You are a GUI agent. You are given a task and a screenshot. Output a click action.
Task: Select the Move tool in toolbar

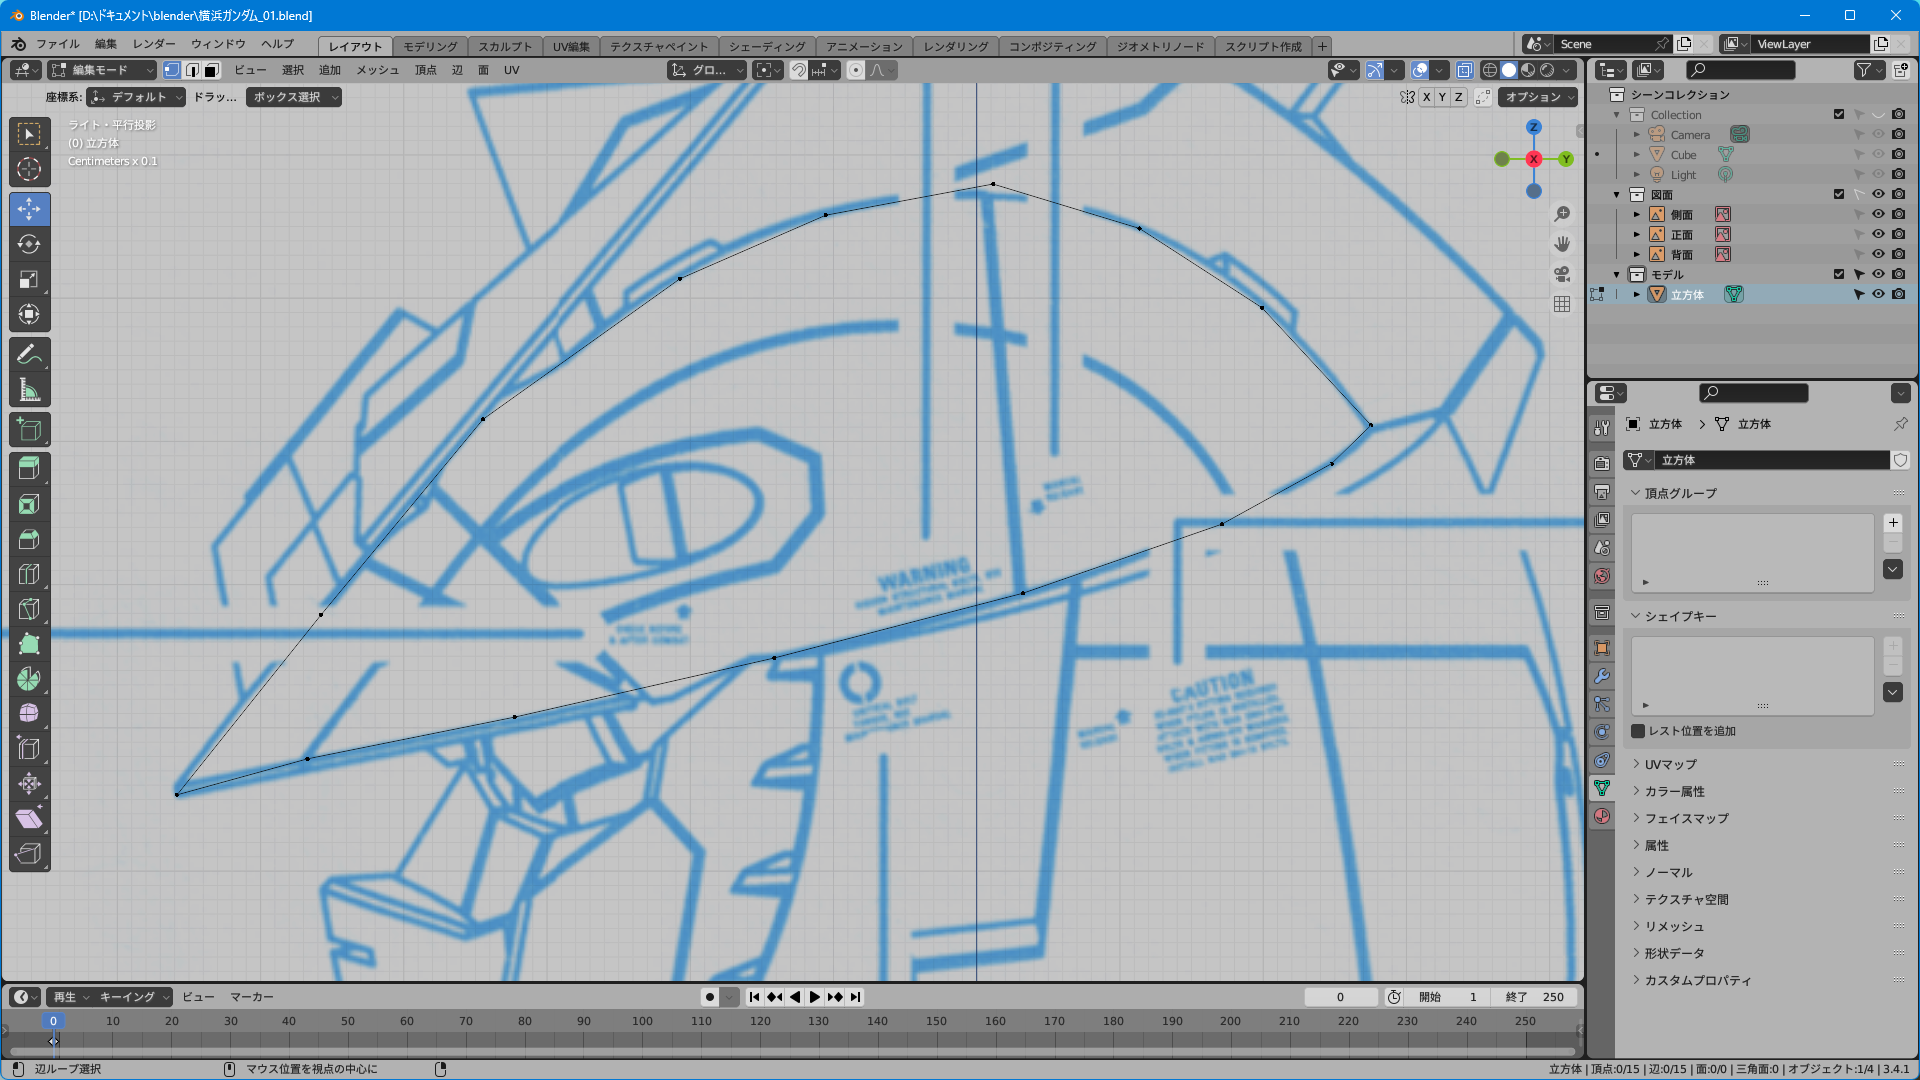click(29, 208)
